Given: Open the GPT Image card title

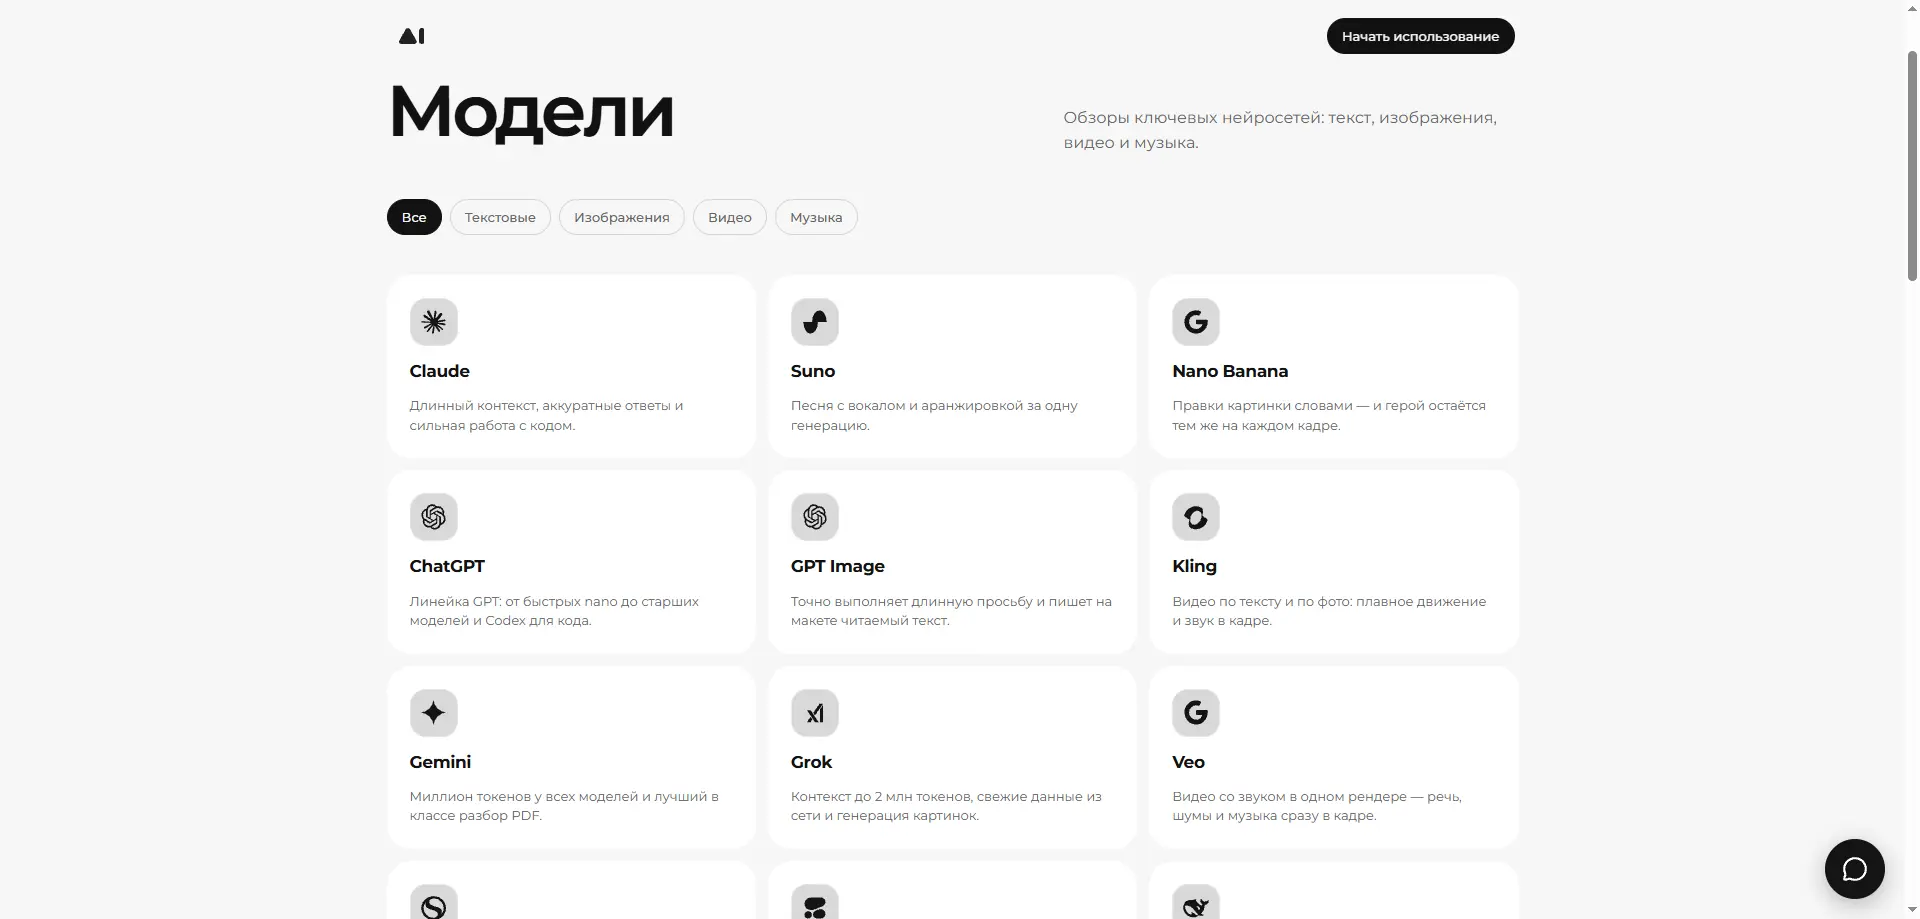Looking at the screenshot, I should coord(838,566).
